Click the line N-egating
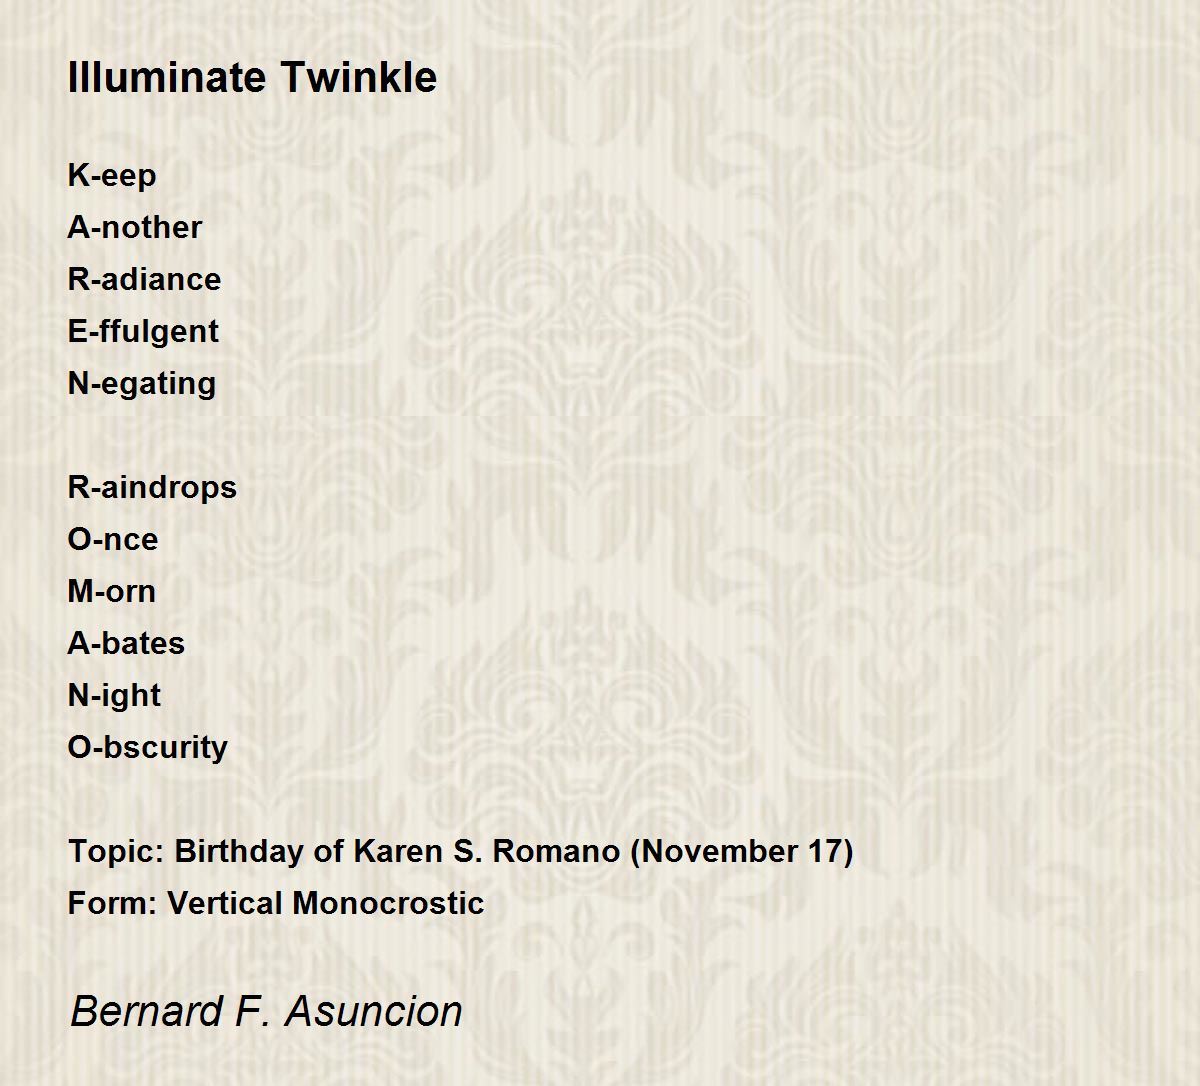Screen dimensions: 1200x1086 (x=142, y=384)
